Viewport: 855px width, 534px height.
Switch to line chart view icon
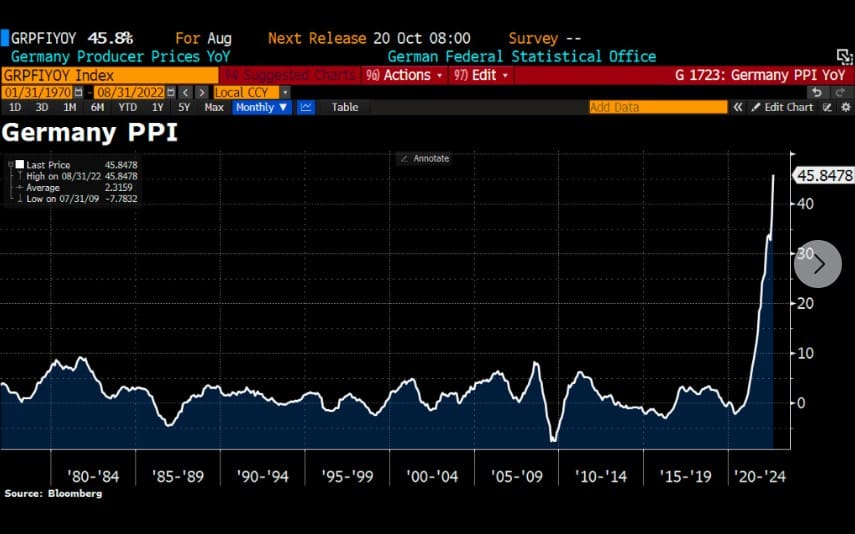(x=306, y=107)
